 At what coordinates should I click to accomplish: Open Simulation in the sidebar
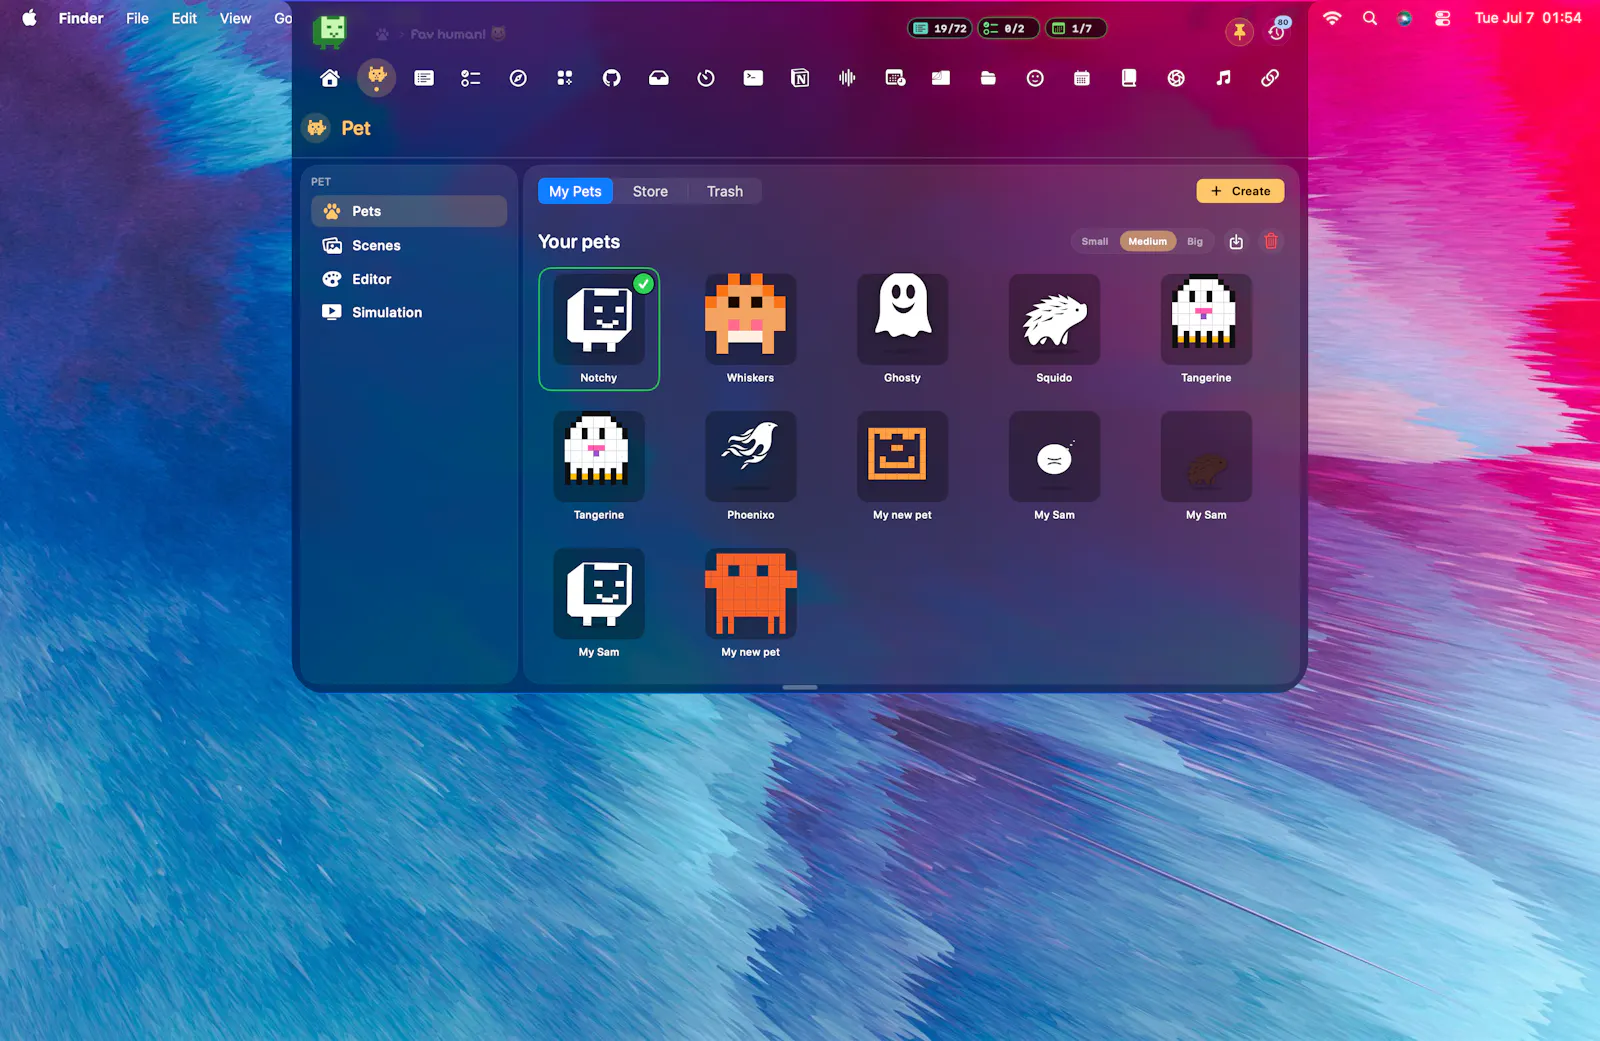pyautogui.click(x=409, y=312)
